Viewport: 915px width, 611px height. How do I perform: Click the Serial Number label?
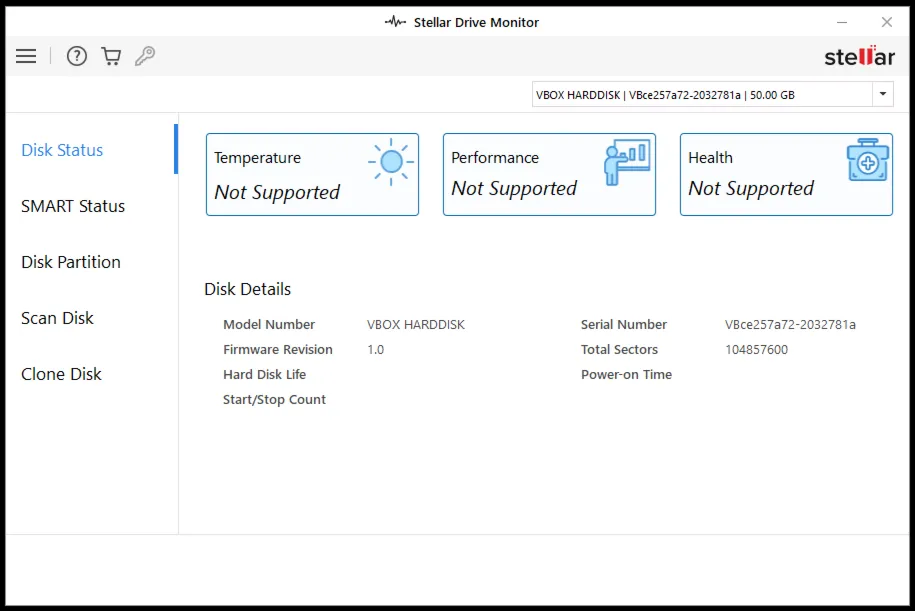[624, 324]
